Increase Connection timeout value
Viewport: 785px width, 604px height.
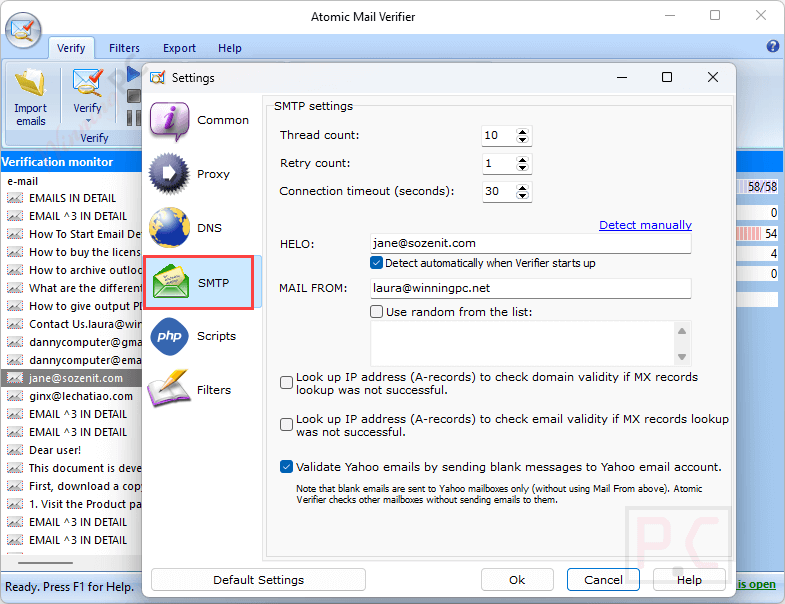point(523,188)
